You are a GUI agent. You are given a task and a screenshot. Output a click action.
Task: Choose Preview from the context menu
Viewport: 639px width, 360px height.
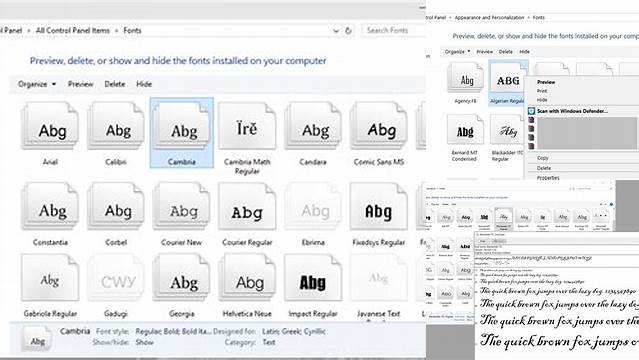[x=546, y=82]
